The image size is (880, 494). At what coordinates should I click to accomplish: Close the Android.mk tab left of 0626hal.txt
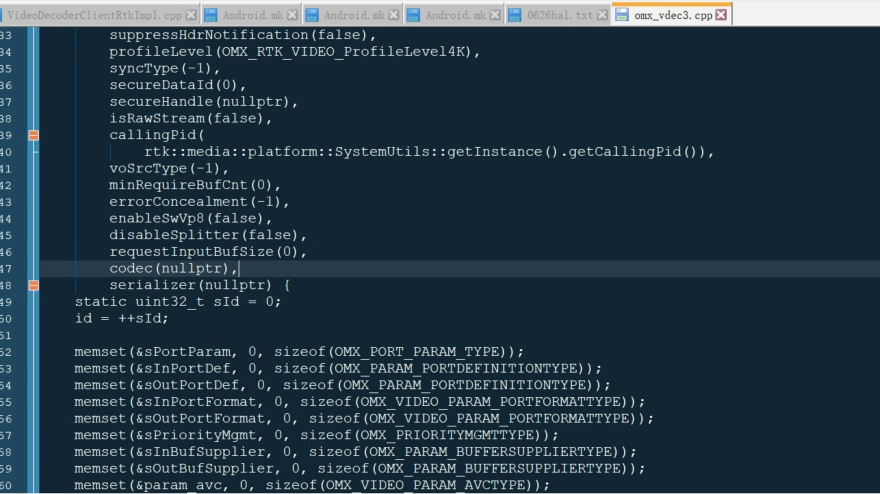[x=494, y=15]
